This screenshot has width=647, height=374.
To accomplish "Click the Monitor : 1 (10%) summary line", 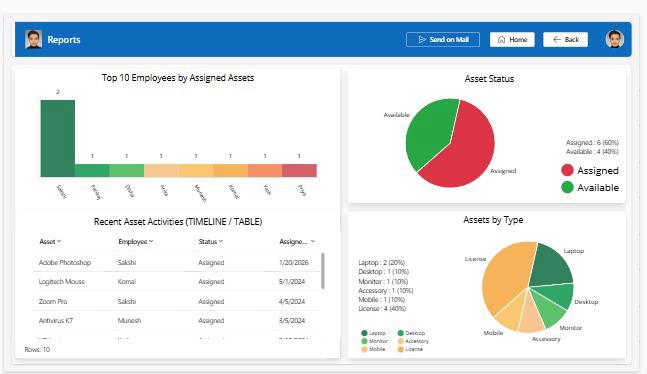I will tap(383, 281).
